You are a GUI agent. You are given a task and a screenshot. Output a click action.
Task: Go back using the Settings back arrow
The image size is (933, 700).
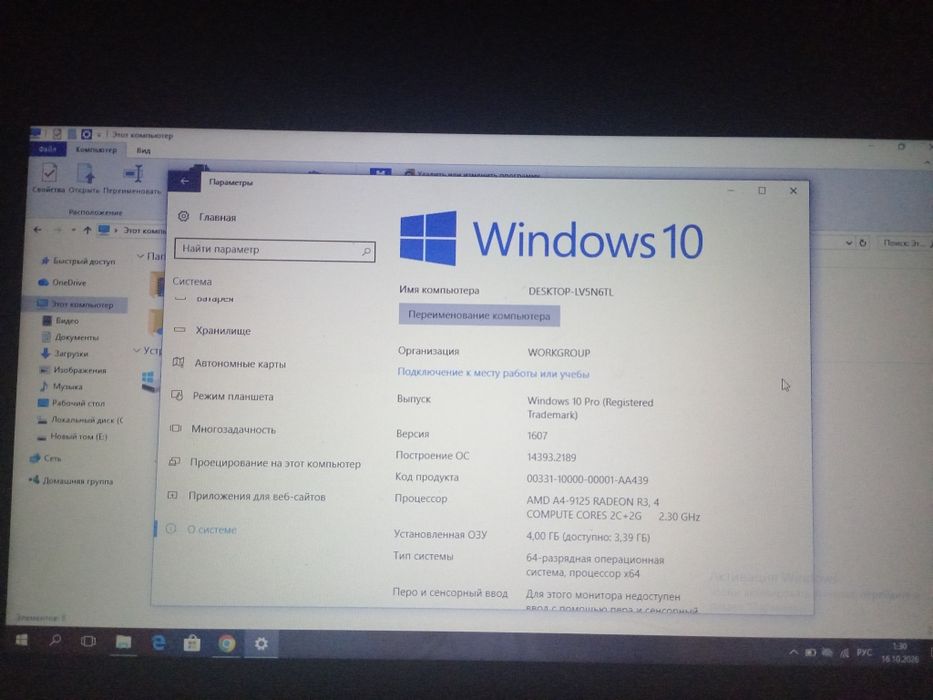(184, 181)
